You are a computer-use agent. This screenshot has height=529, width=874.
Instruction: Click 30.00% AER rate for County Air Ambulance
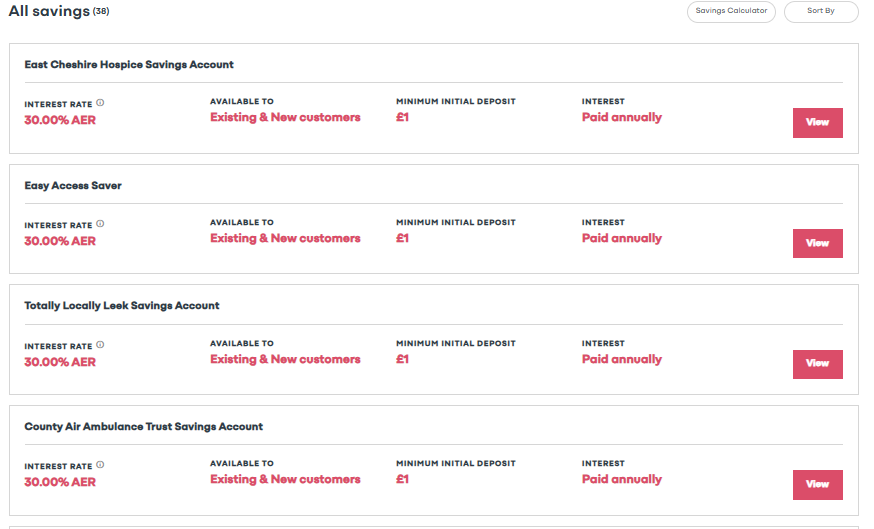point(60,482)
